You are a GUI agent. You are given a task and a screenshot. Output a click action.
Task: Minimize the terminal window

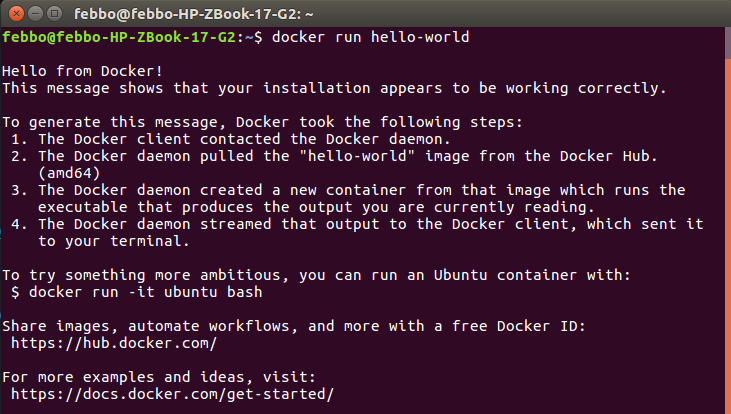[x=35, y=14]
